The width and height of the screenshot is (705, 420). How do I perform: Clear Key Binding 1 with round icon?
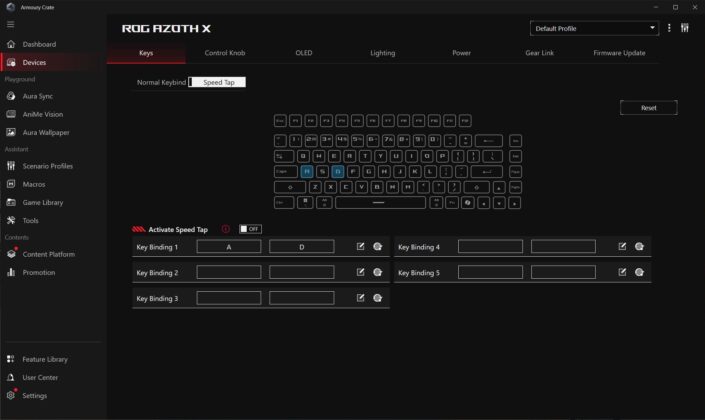coord(377,246)
